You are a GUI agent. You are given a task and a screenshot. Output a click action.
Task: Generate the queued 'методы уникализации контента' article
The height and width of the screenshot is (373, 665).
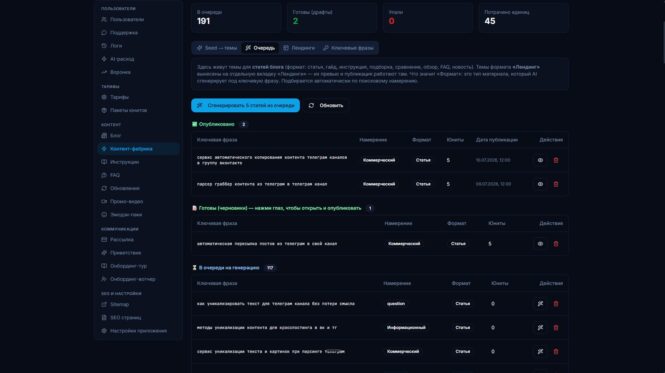click(540, 328)
